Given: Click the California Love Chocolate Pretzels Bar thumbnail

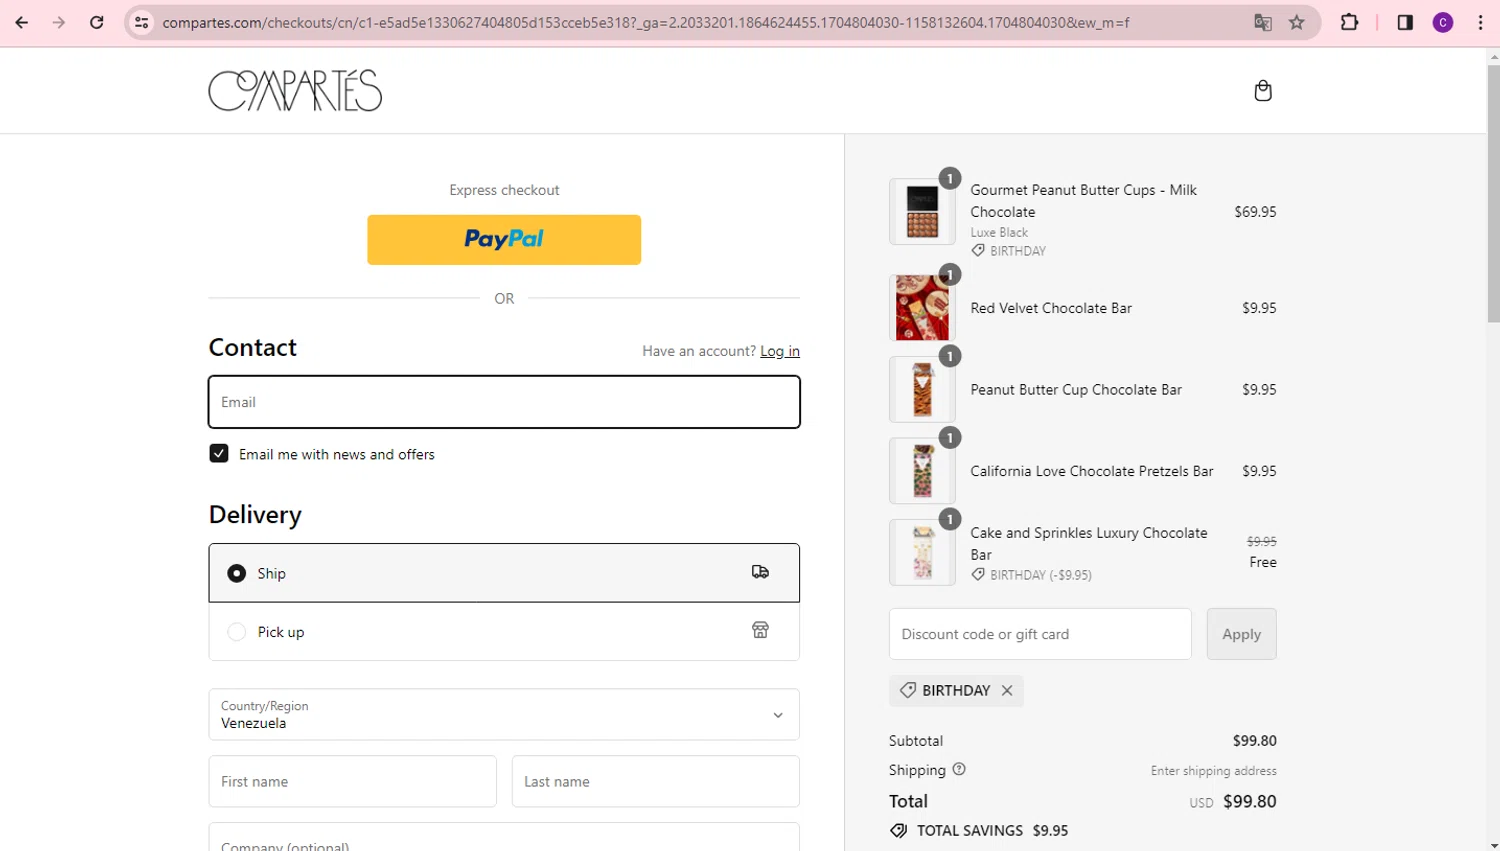Looking at the screenshot, I should [922, 471].
